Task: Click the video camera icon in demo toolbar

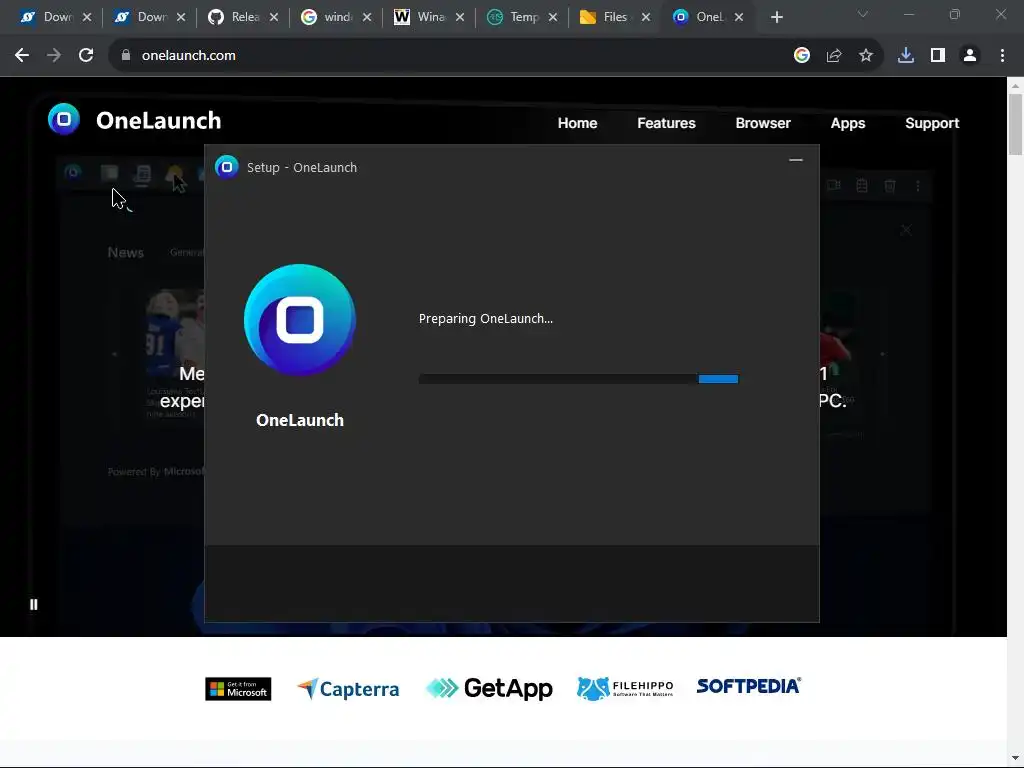Action: tap(834, 185)
